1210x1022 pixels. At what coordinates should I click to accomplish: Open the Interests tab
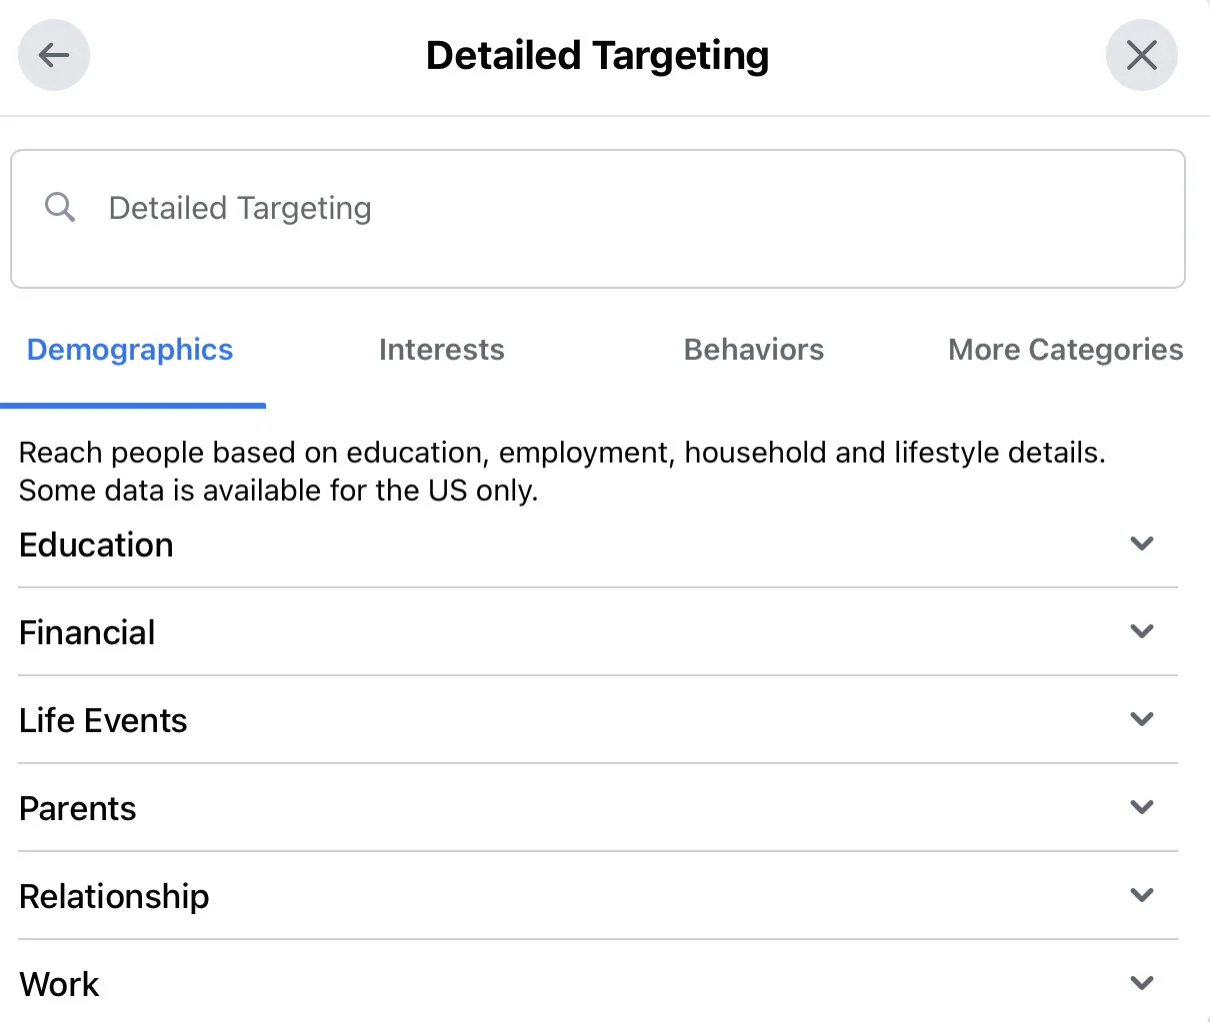coord(441,350)
